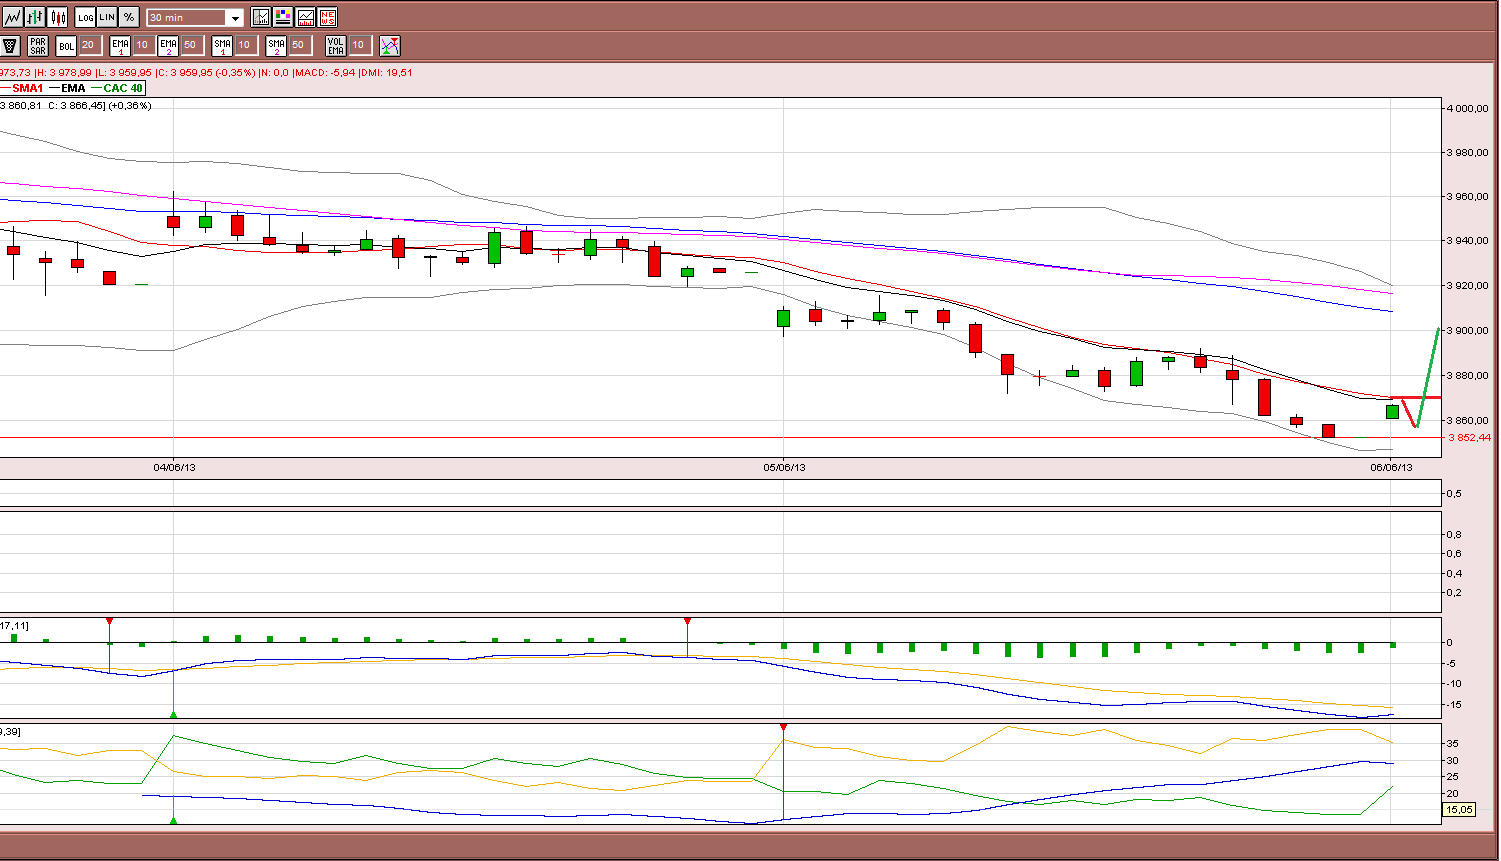This screenshot has width=1501, height=861.
Task: Toggle the LOG scale button
Action: click(x=85, y=17)
